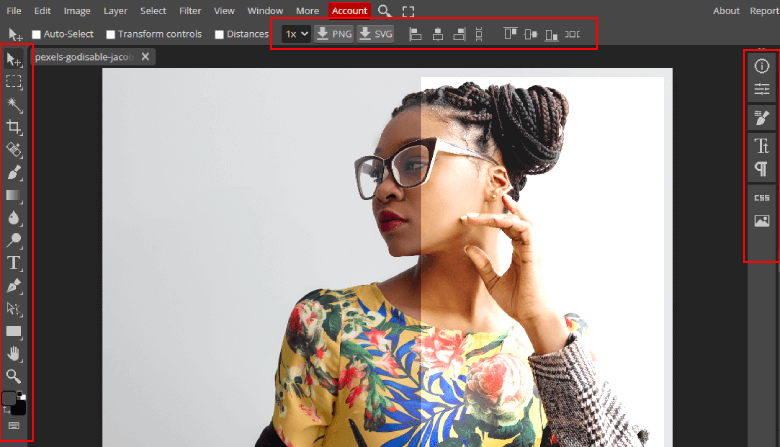
Task: Align top edges button
Action: (510, 34)
